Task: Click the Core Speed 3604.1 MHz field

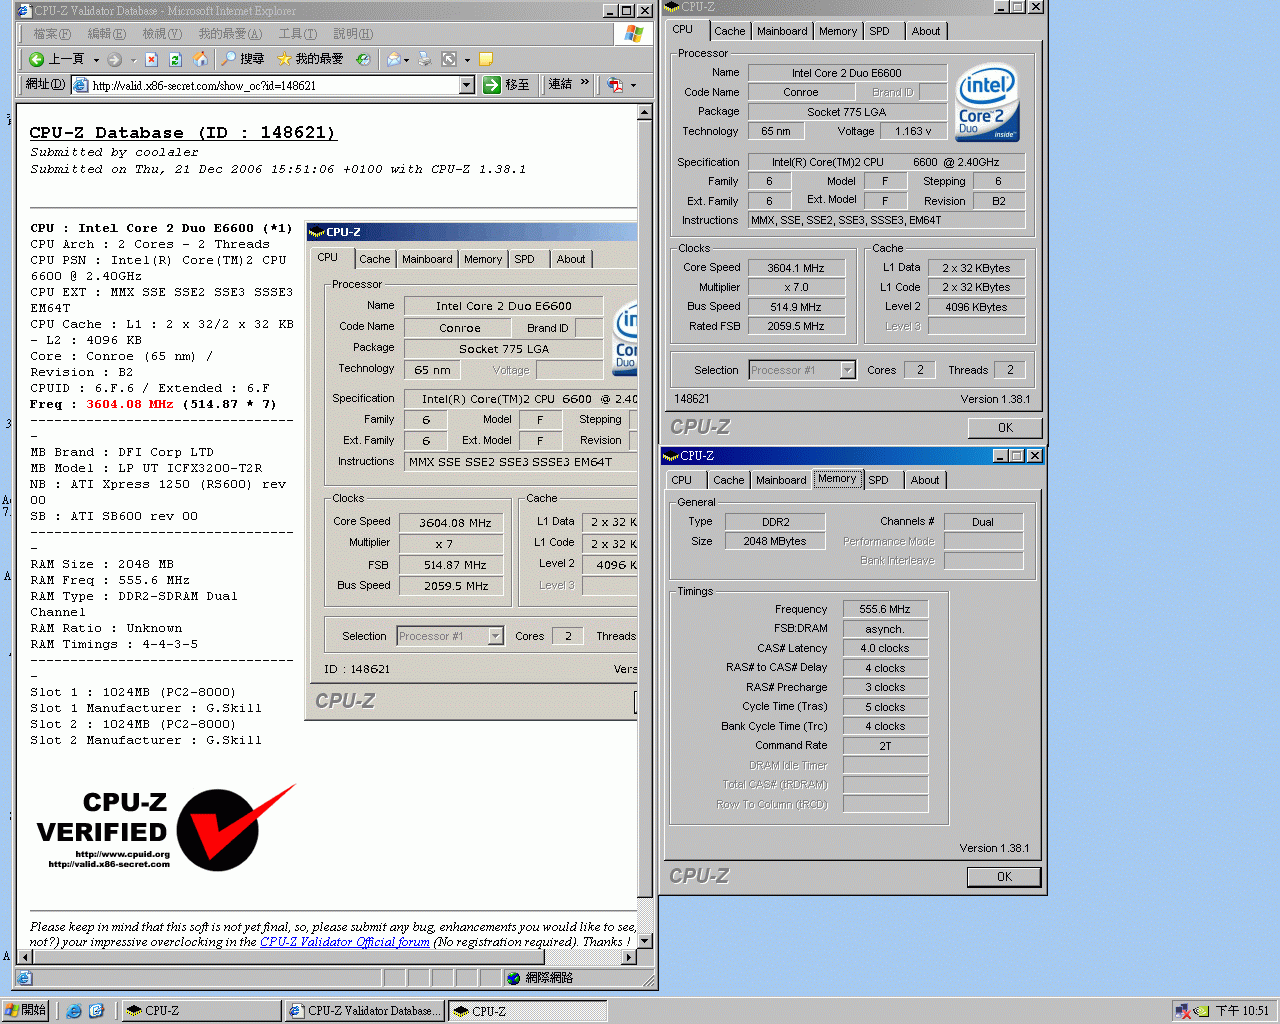Action: click(796, 268)
